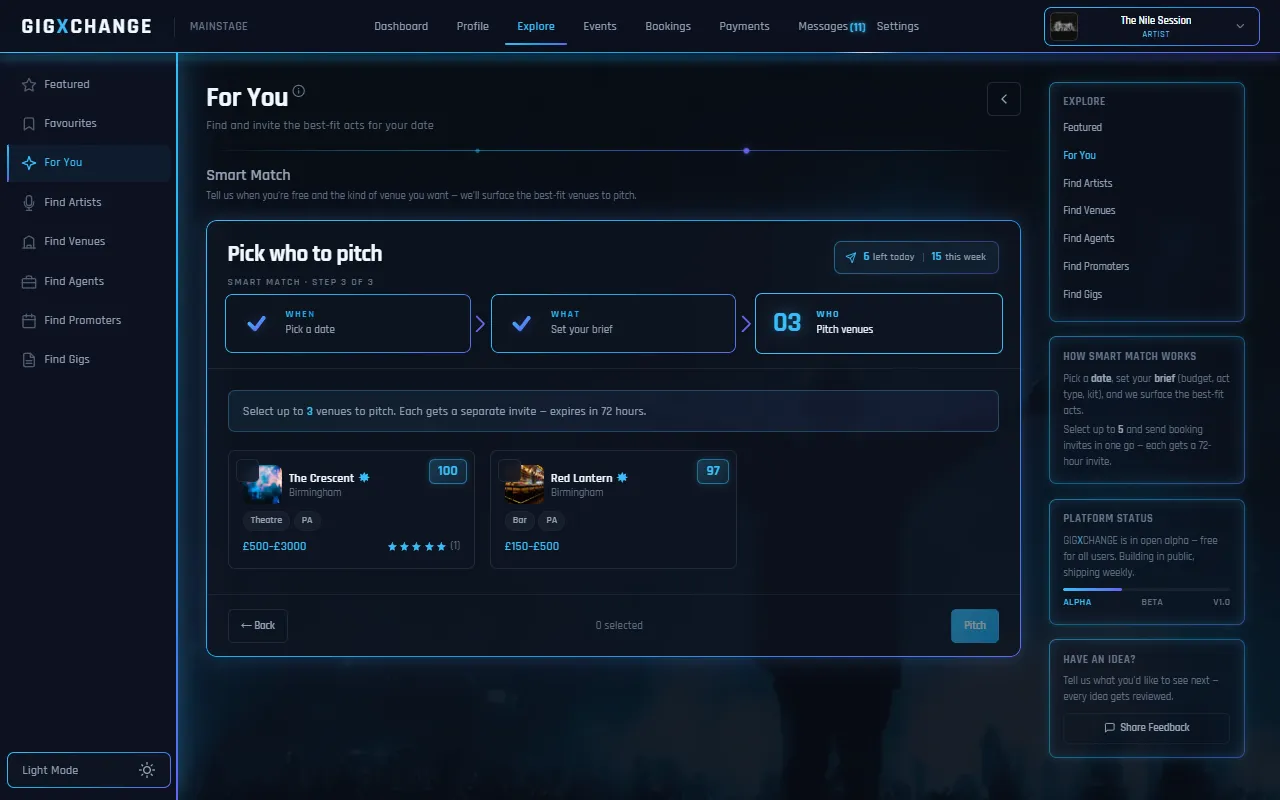This screenshot has height=800, width=1280.
Task: Toggle Light Mode with the sun icon
Action: tap(147, 770)
